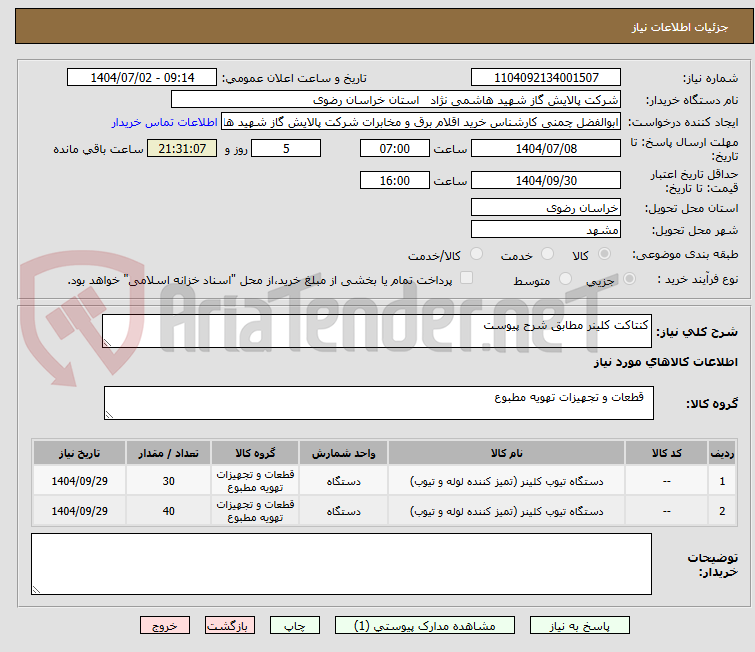Click the کد کالا column header

[666, 453]
